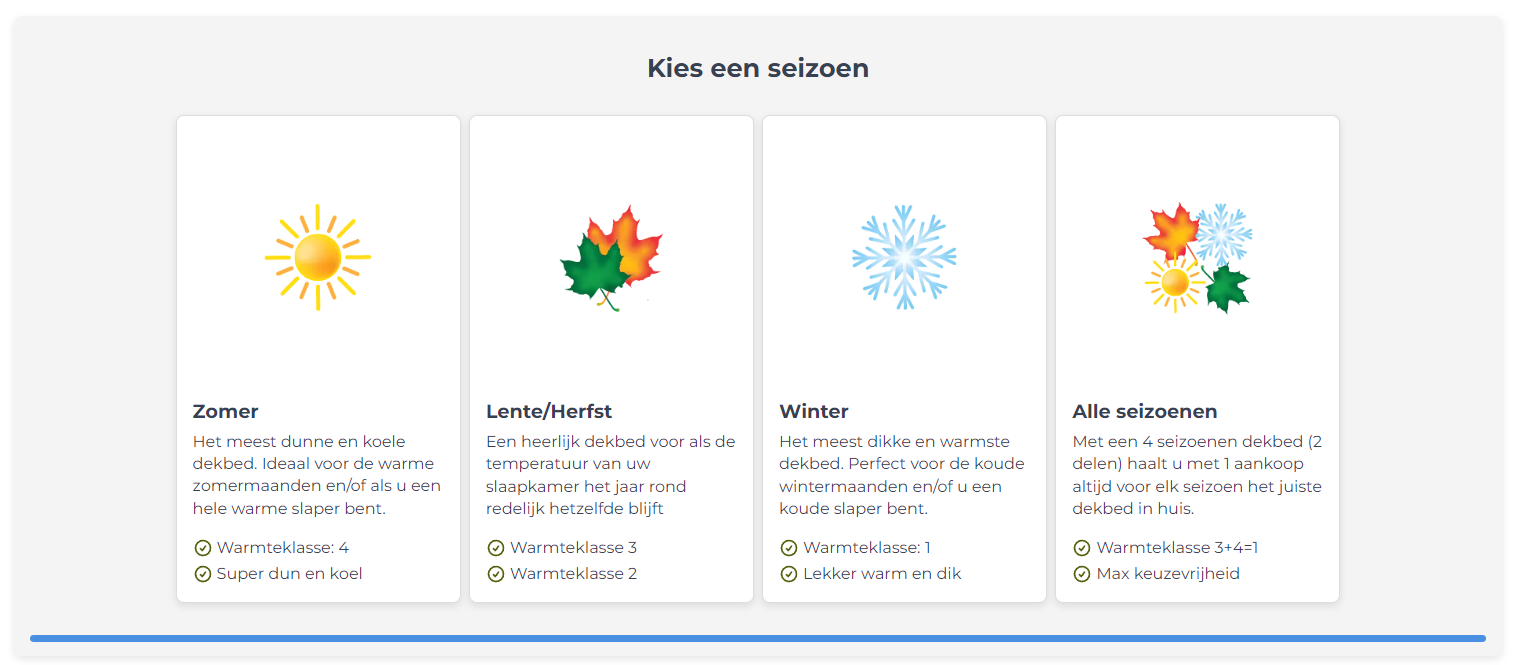
Task: Click the blue progress bar
Action: [757, 638]
